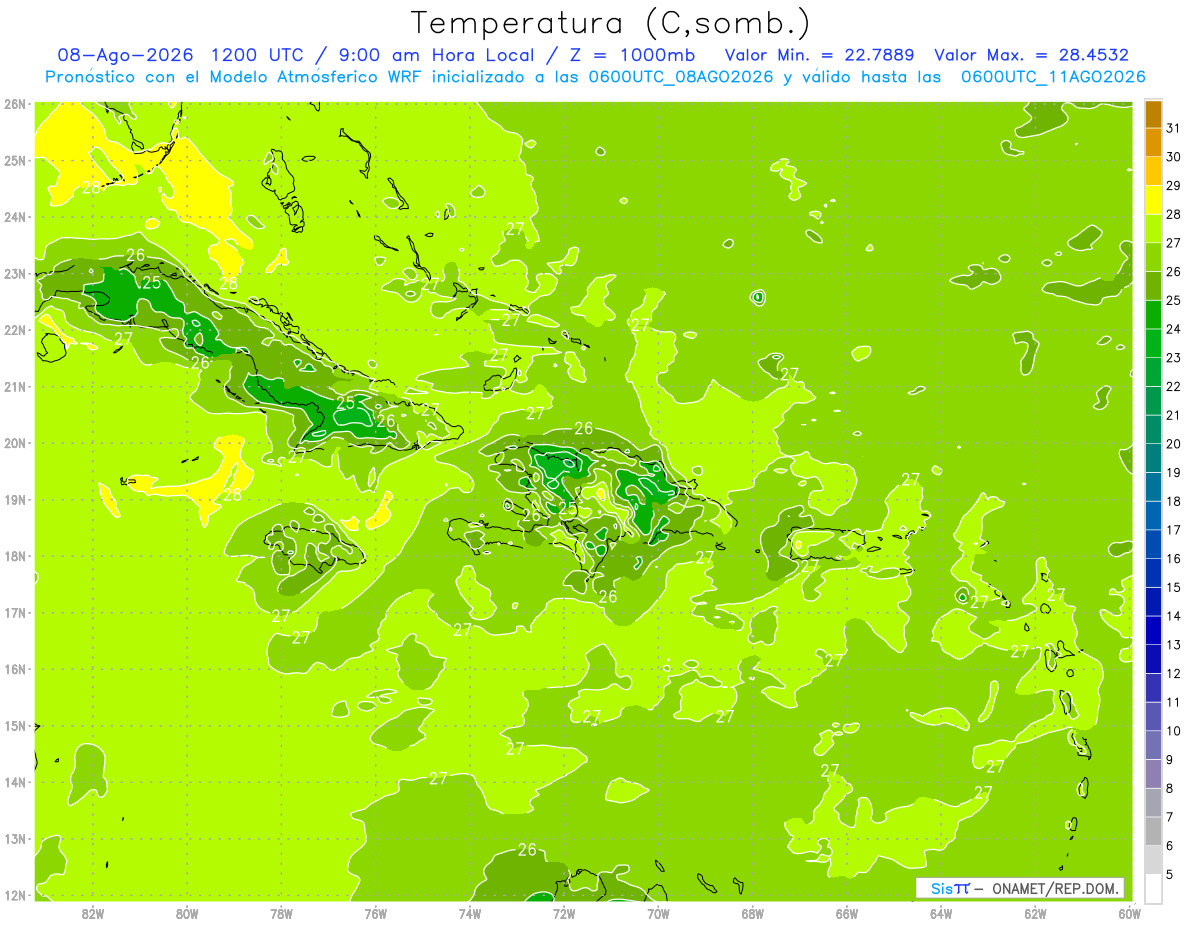Screen dimensions: 1200x927
Task: Click the title 'Temperatura (C,somb.)'
Action: click(x=611, y=23)
